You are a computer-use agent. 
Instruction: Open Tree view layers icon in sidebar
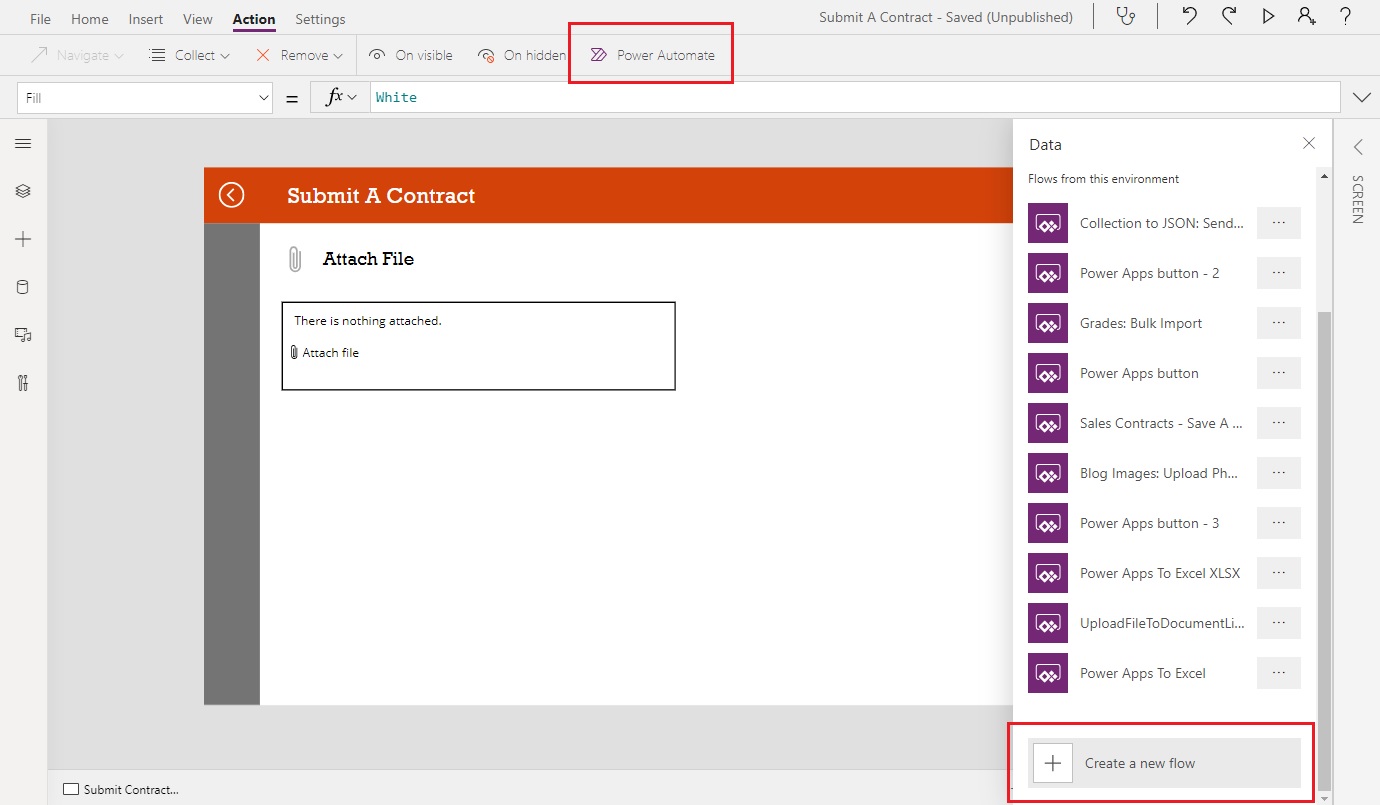click(23, 191)
